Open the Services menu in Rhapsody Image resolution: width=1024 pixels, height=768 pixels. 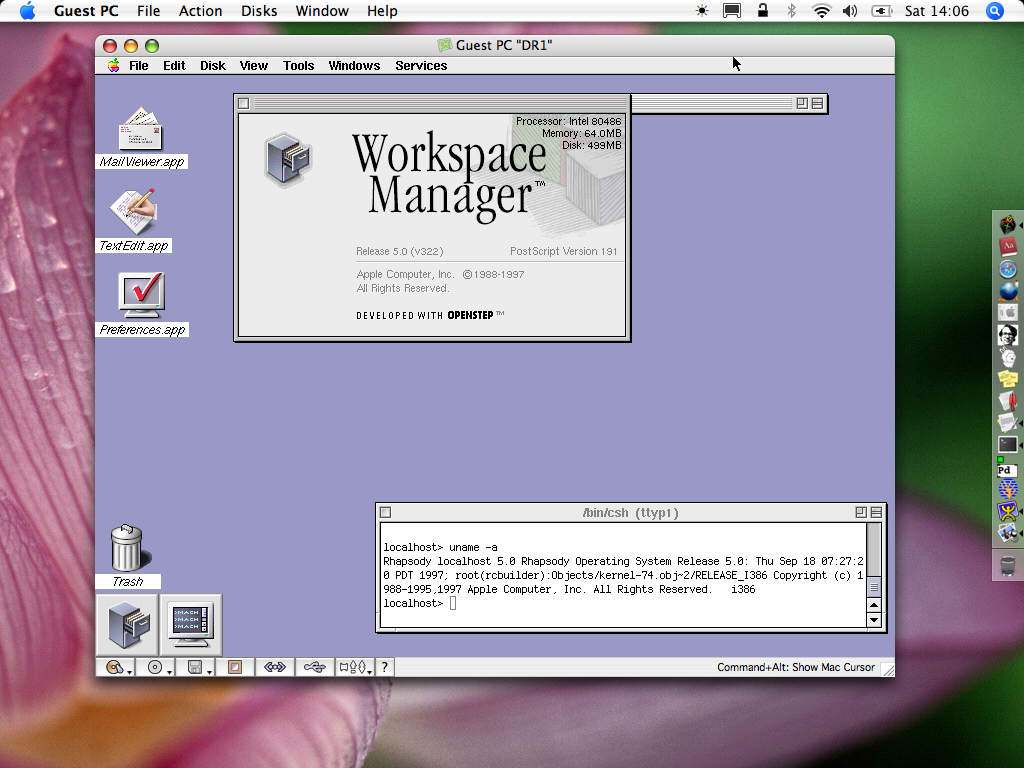click(421, 66)
